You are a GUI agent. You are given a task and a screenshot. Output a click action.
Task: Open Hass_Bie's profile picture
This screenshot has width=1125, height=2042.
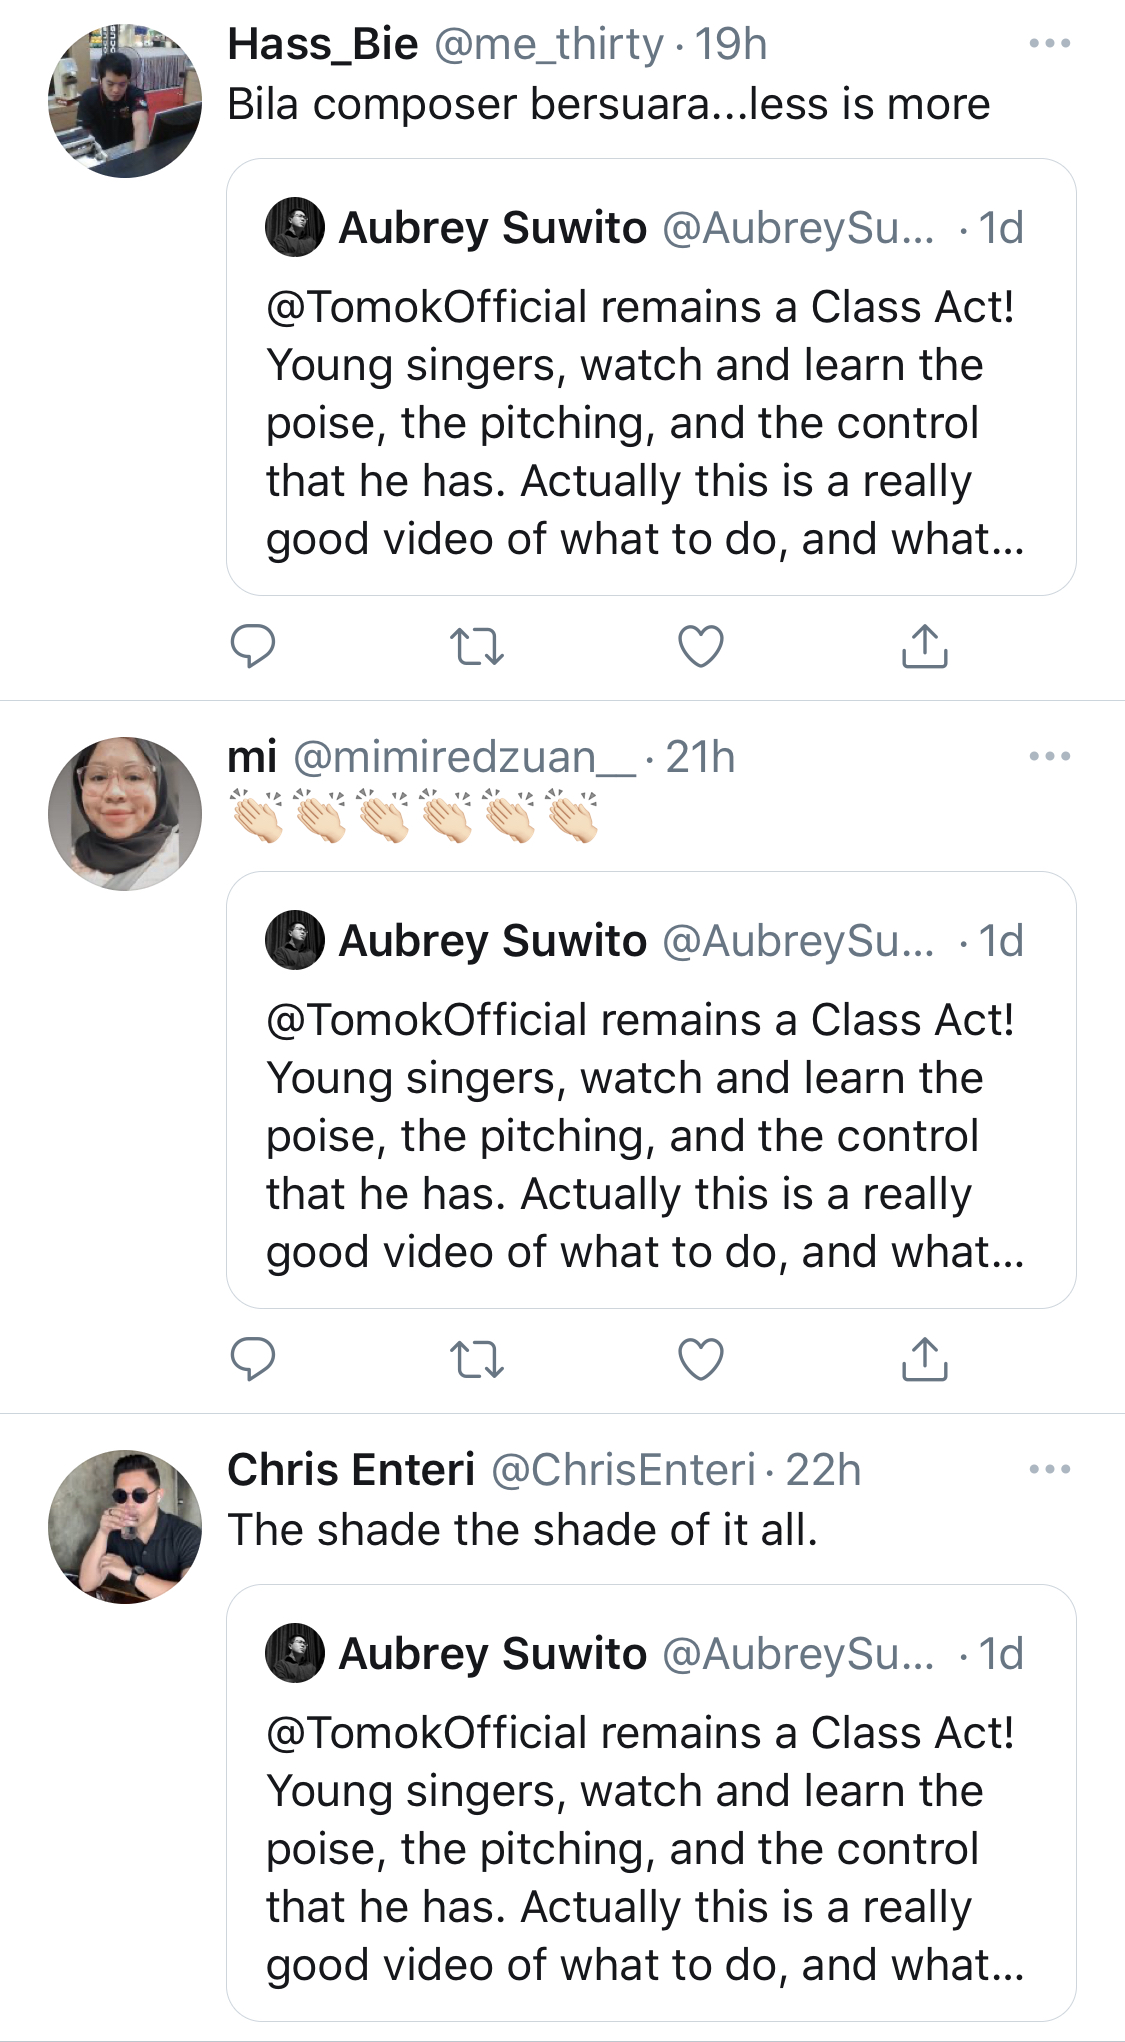[x=125, y=101]
